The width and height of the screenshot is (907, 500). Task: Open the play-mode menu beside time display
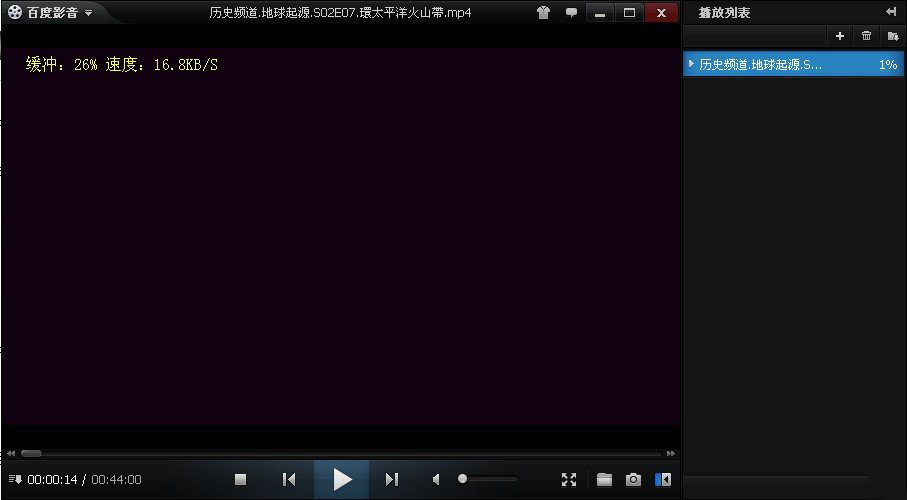15,480
